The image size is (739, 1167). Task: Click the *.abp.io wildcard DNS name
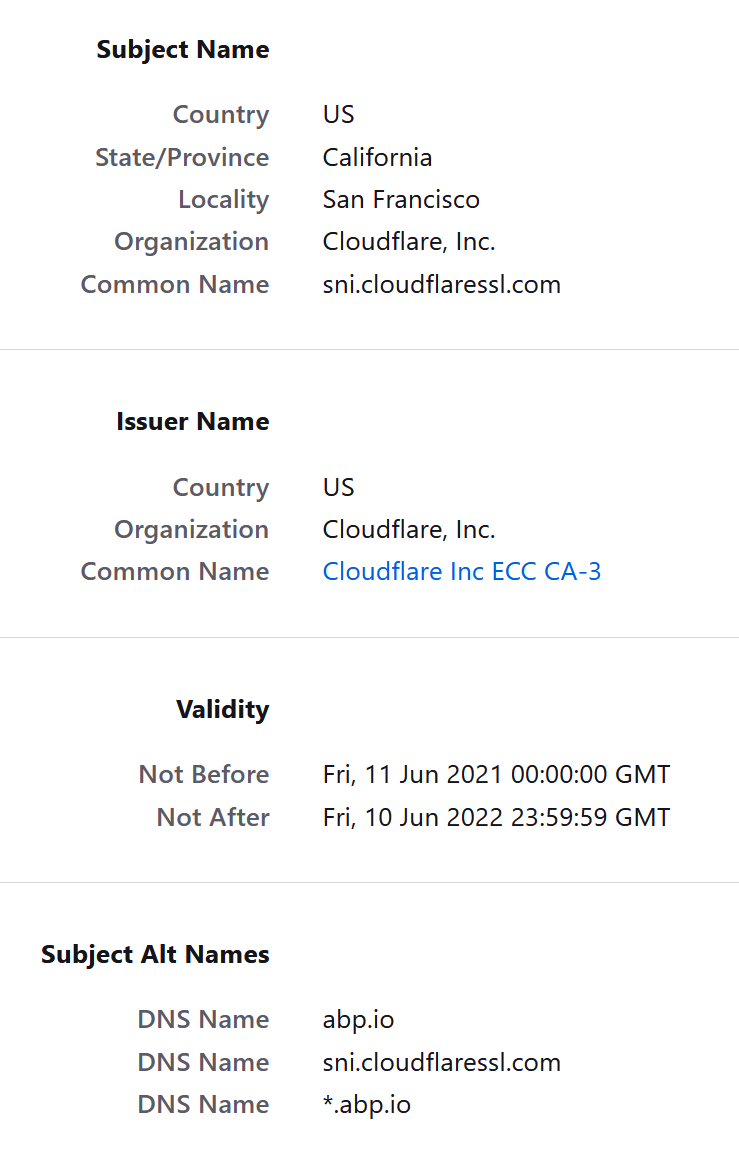pos(366,1105)
